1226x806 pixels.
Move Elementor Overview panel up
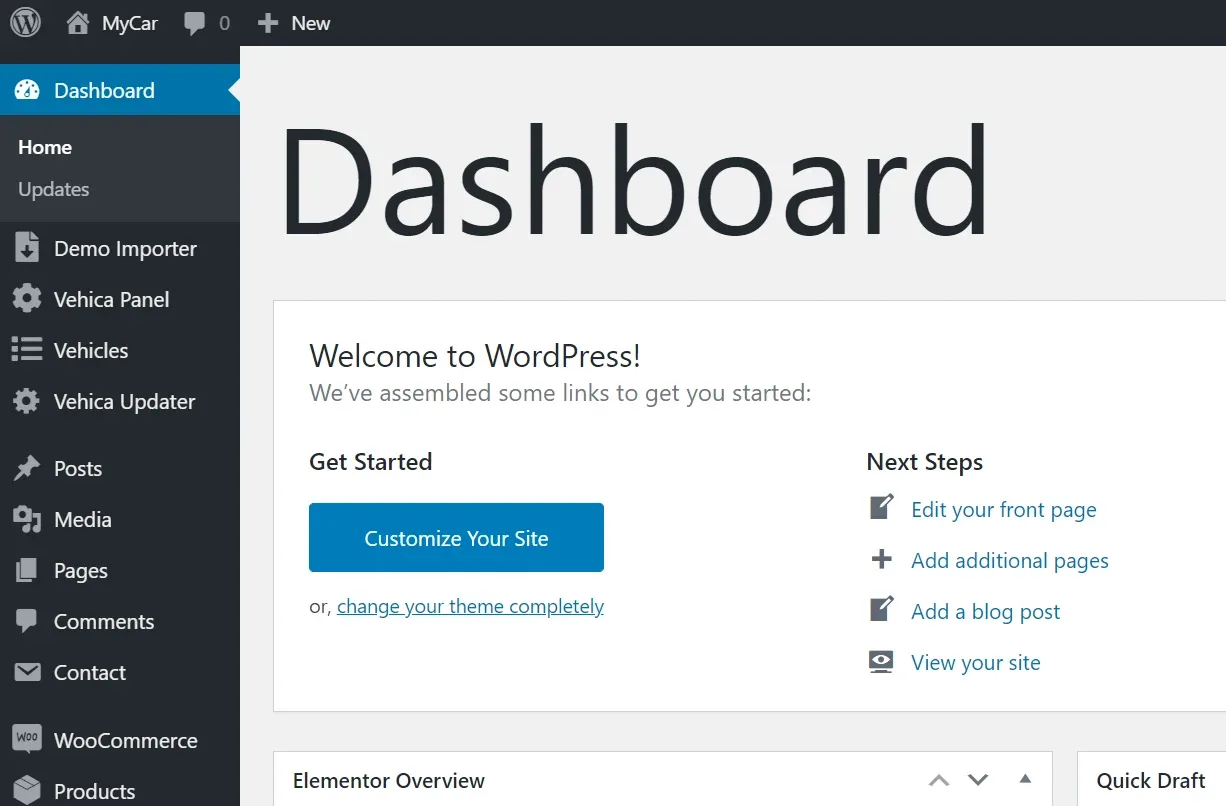click(x=938, y=780)
